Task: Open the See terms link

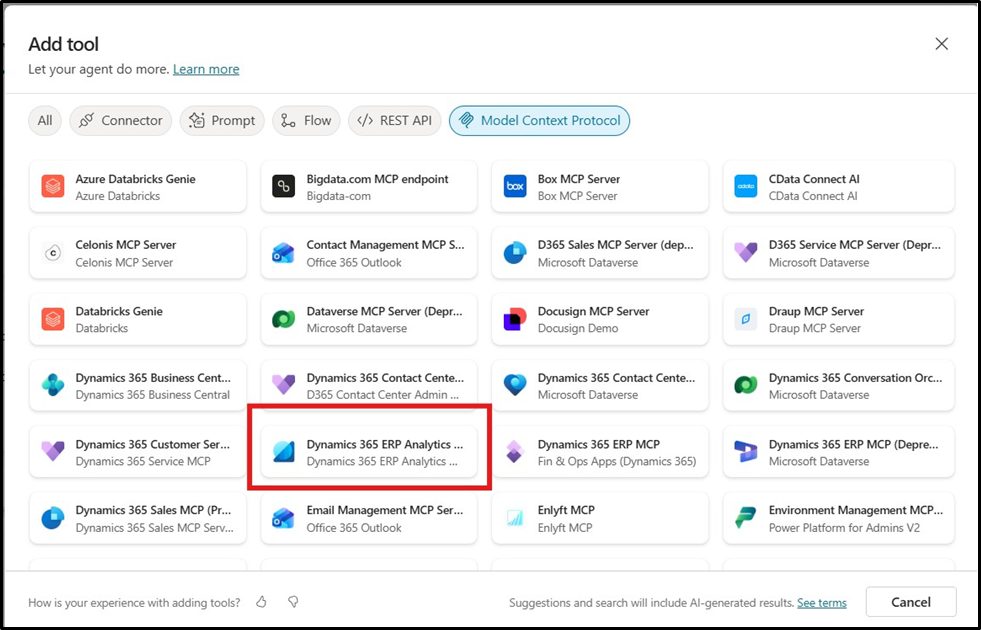Action: click(x=821, y=603)
